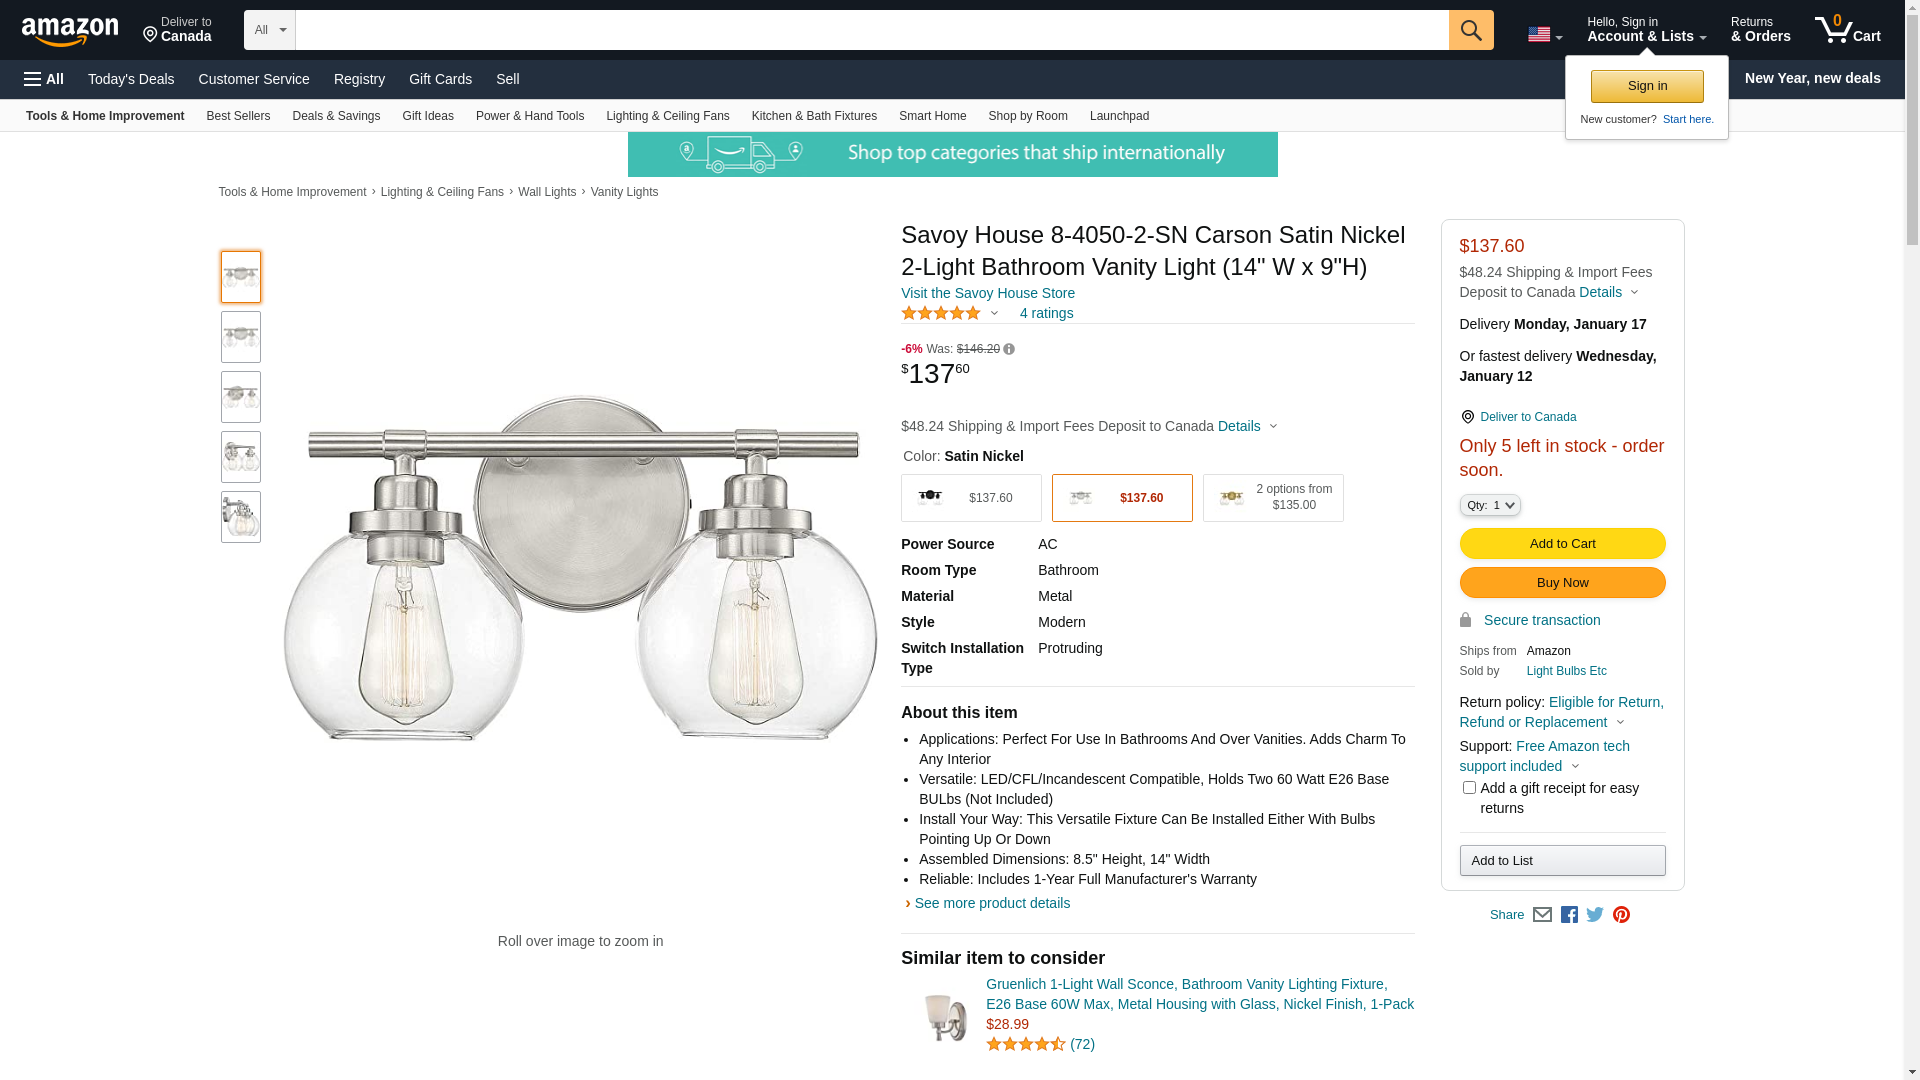Select the black color swatch option
Viewport: 1920px width, 1080px height.
(971, 498)
